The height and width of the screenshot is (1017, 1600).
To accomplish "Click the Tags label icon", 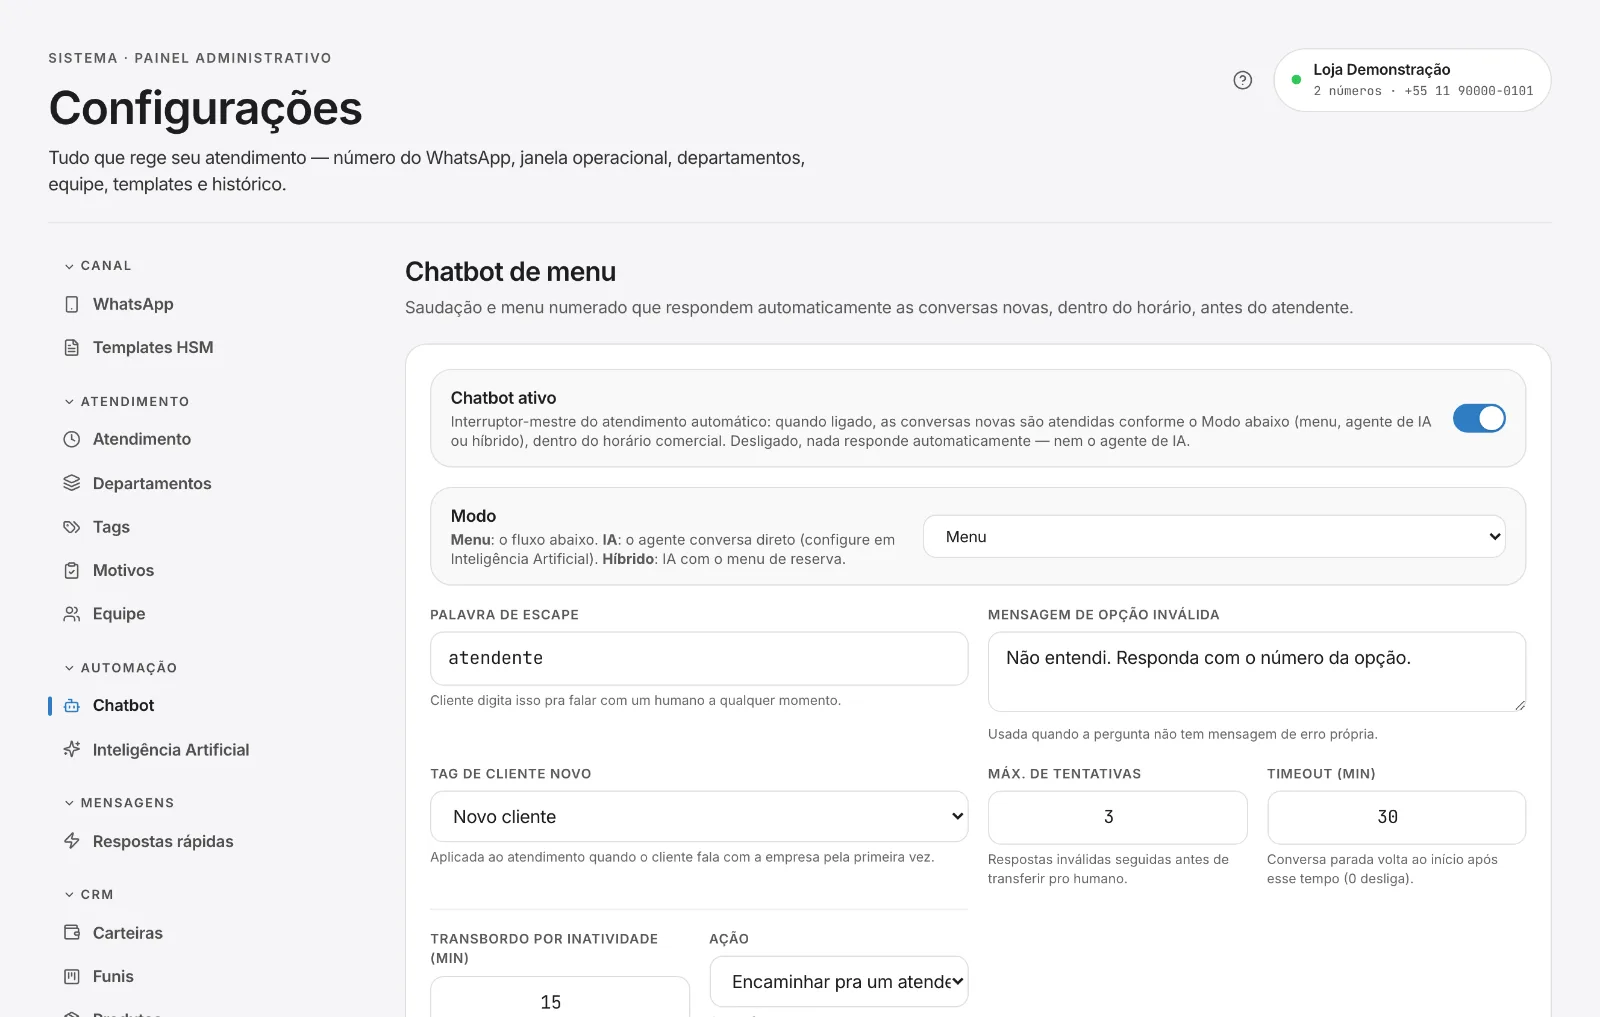I will 72,527.
